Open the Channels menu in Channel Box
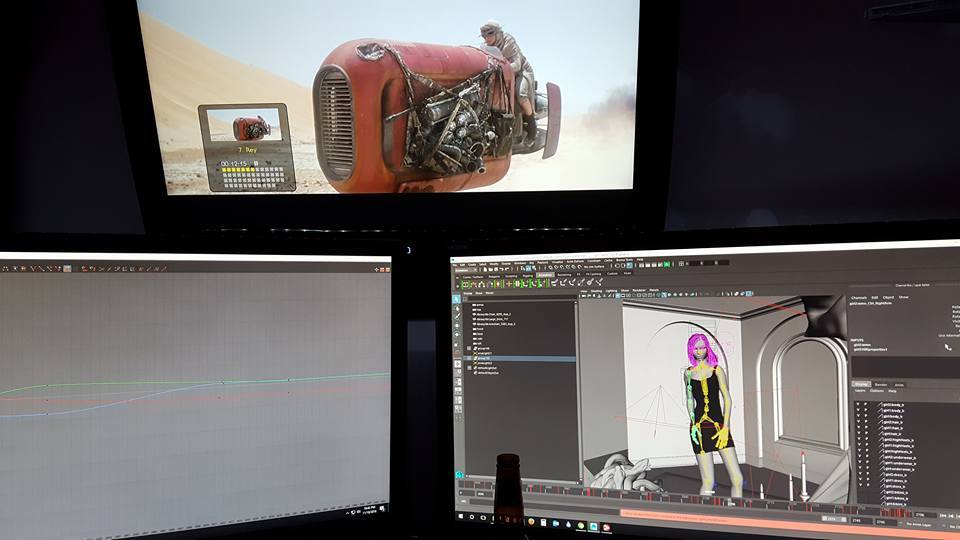 coord(859,297)
